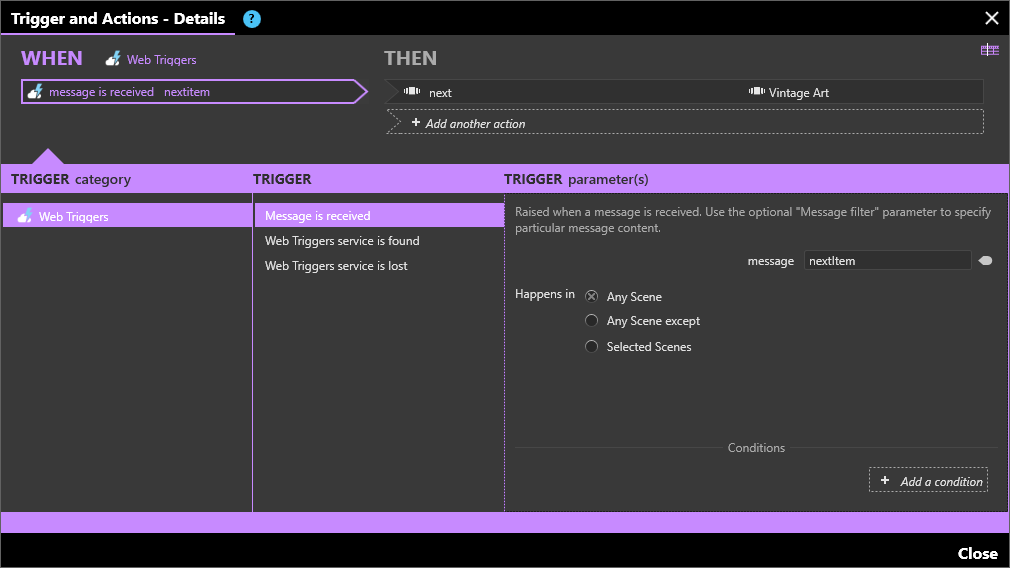Pick the Selected Scenes radio option
Image resolution: width=1010 pixels, height=568 pixels.
592,347
